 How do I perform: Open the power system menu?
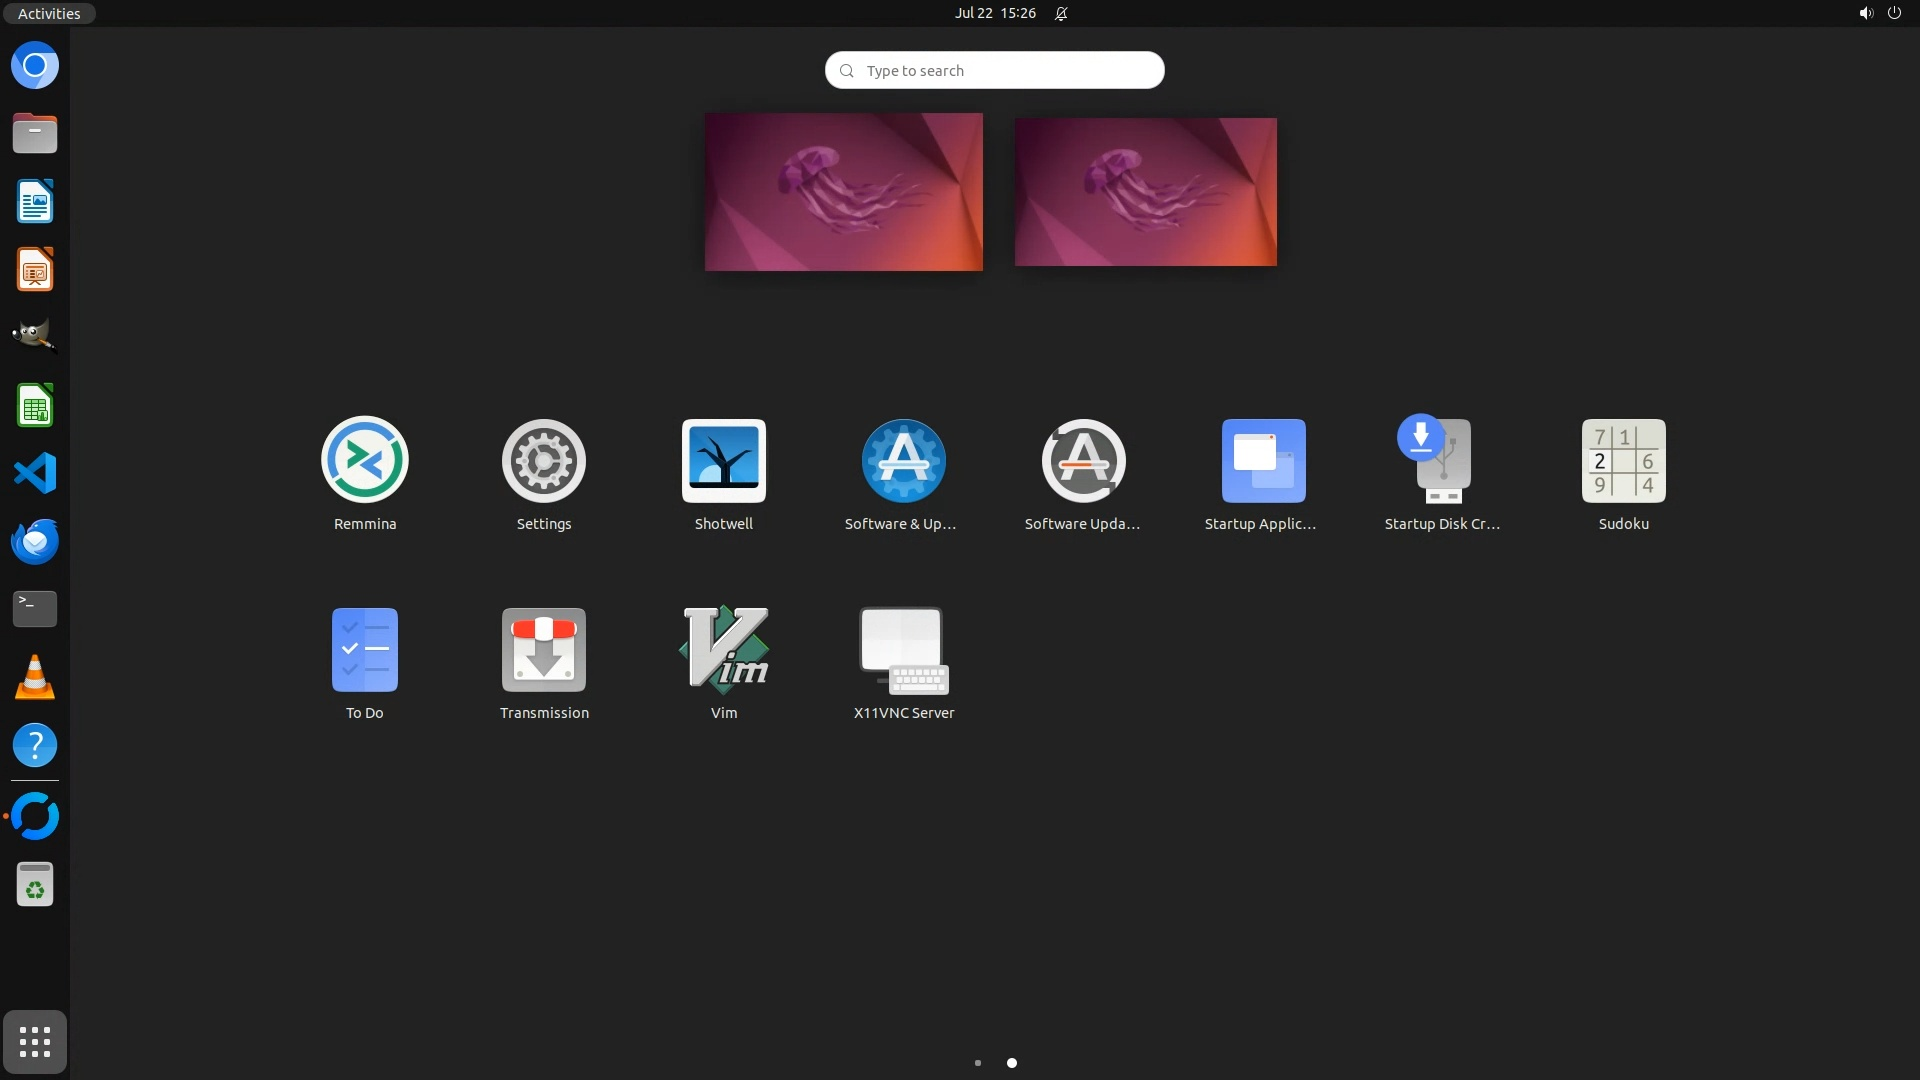pyautogui.click(x=1894, y=13)
